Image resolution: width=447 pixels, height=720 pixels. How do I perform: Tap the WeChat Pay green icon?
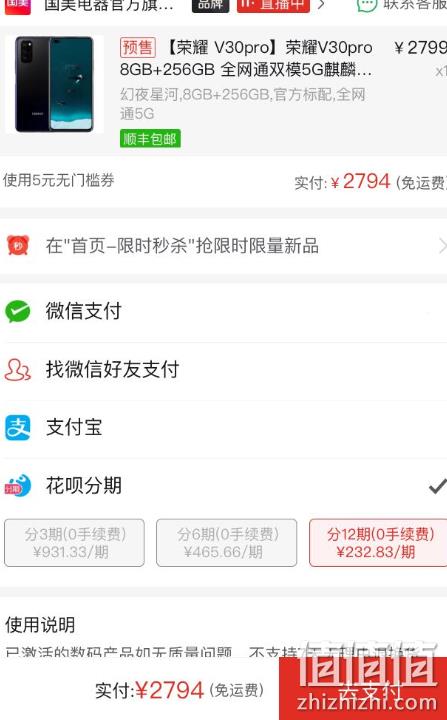17,311
